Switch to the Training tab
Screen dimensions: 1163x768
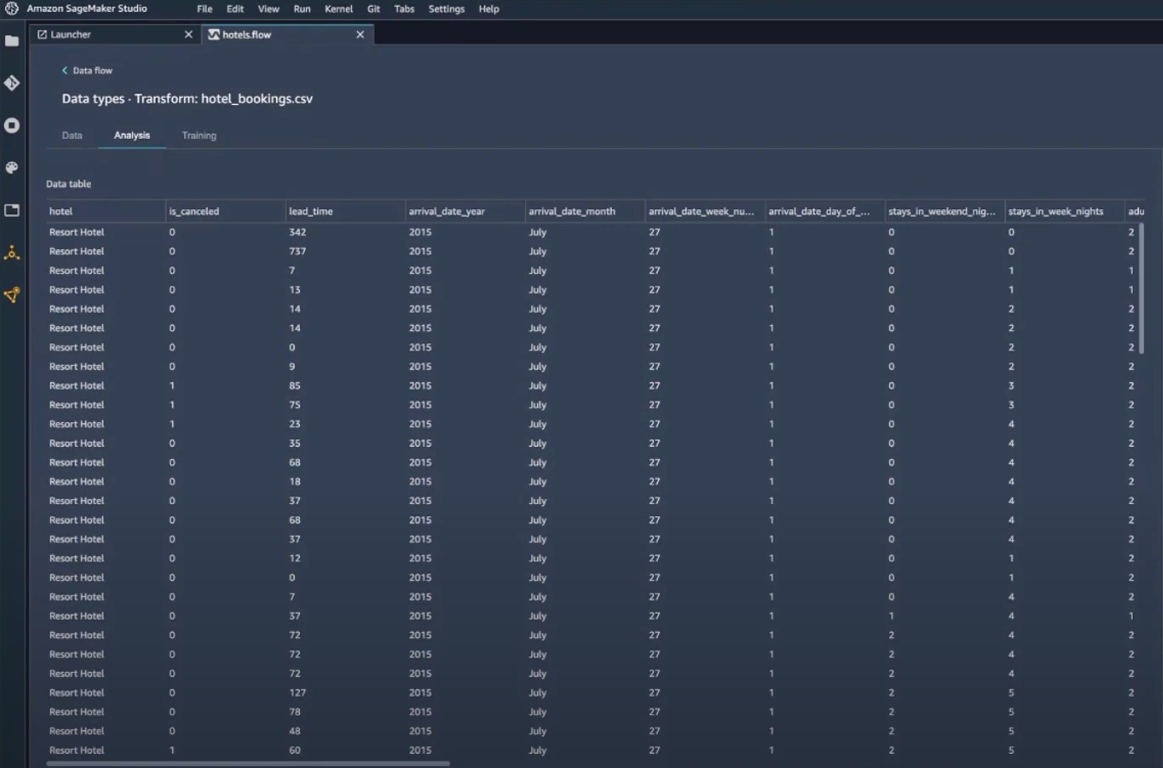click(199, 135)
